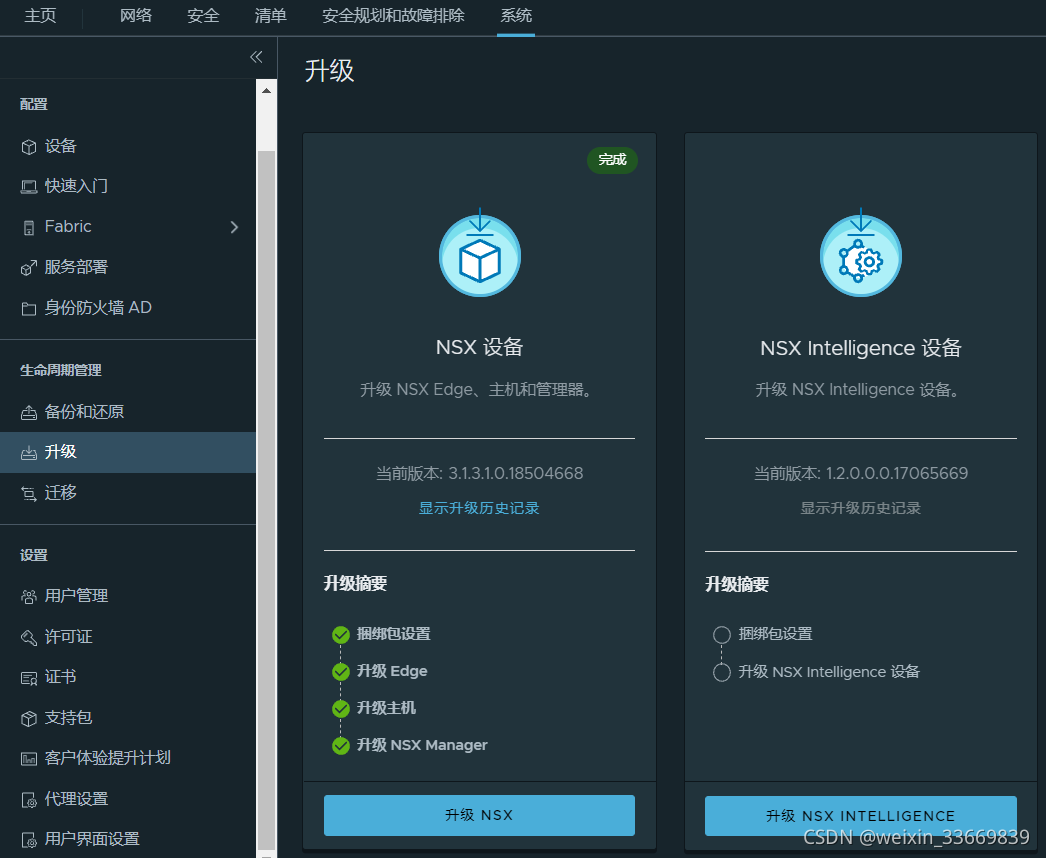
Task: Click the 升级 NSX INTELLIGENCE button
Action: click(861, 816)
